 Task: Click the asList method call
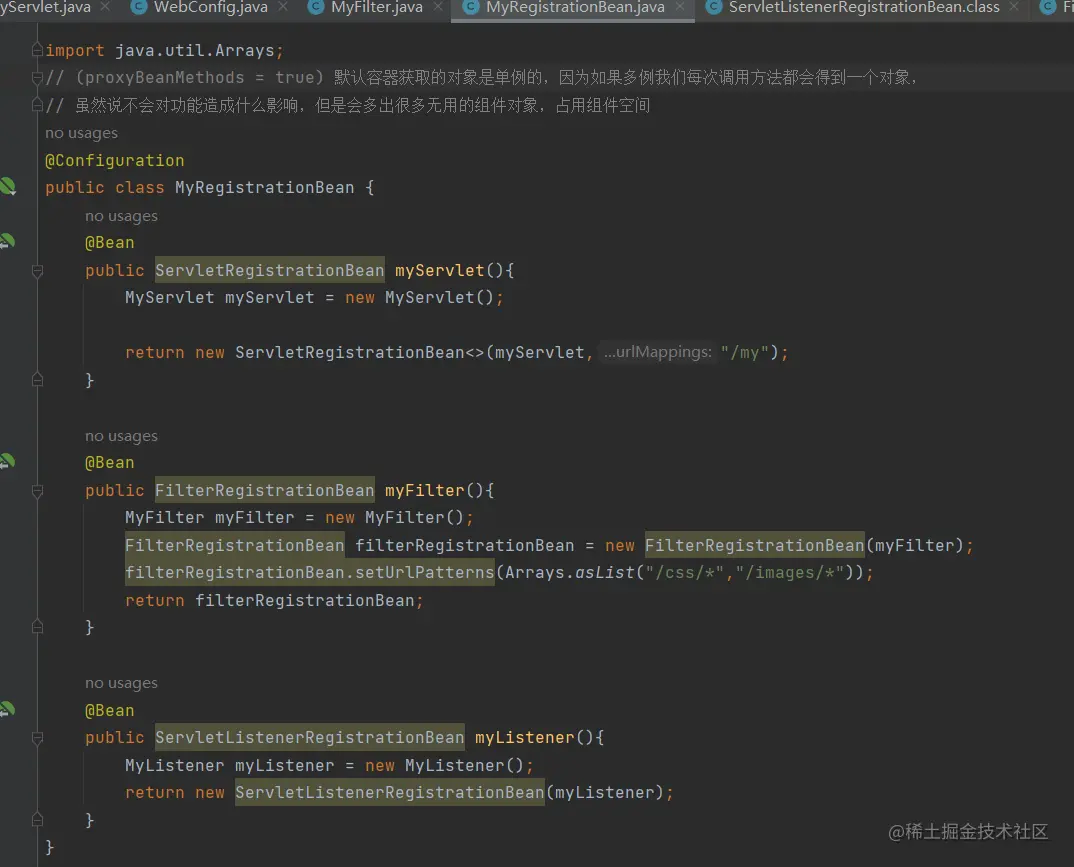coord(605,573)
